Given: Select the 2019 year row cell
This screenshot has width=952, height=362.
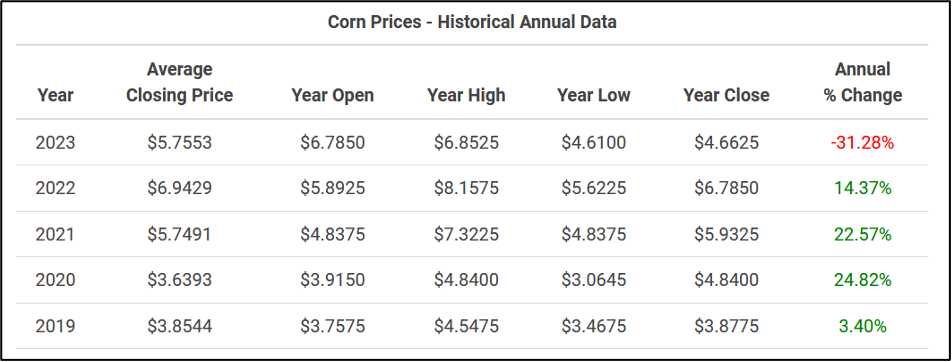Looking at the screenshot, I should (55, 326).
